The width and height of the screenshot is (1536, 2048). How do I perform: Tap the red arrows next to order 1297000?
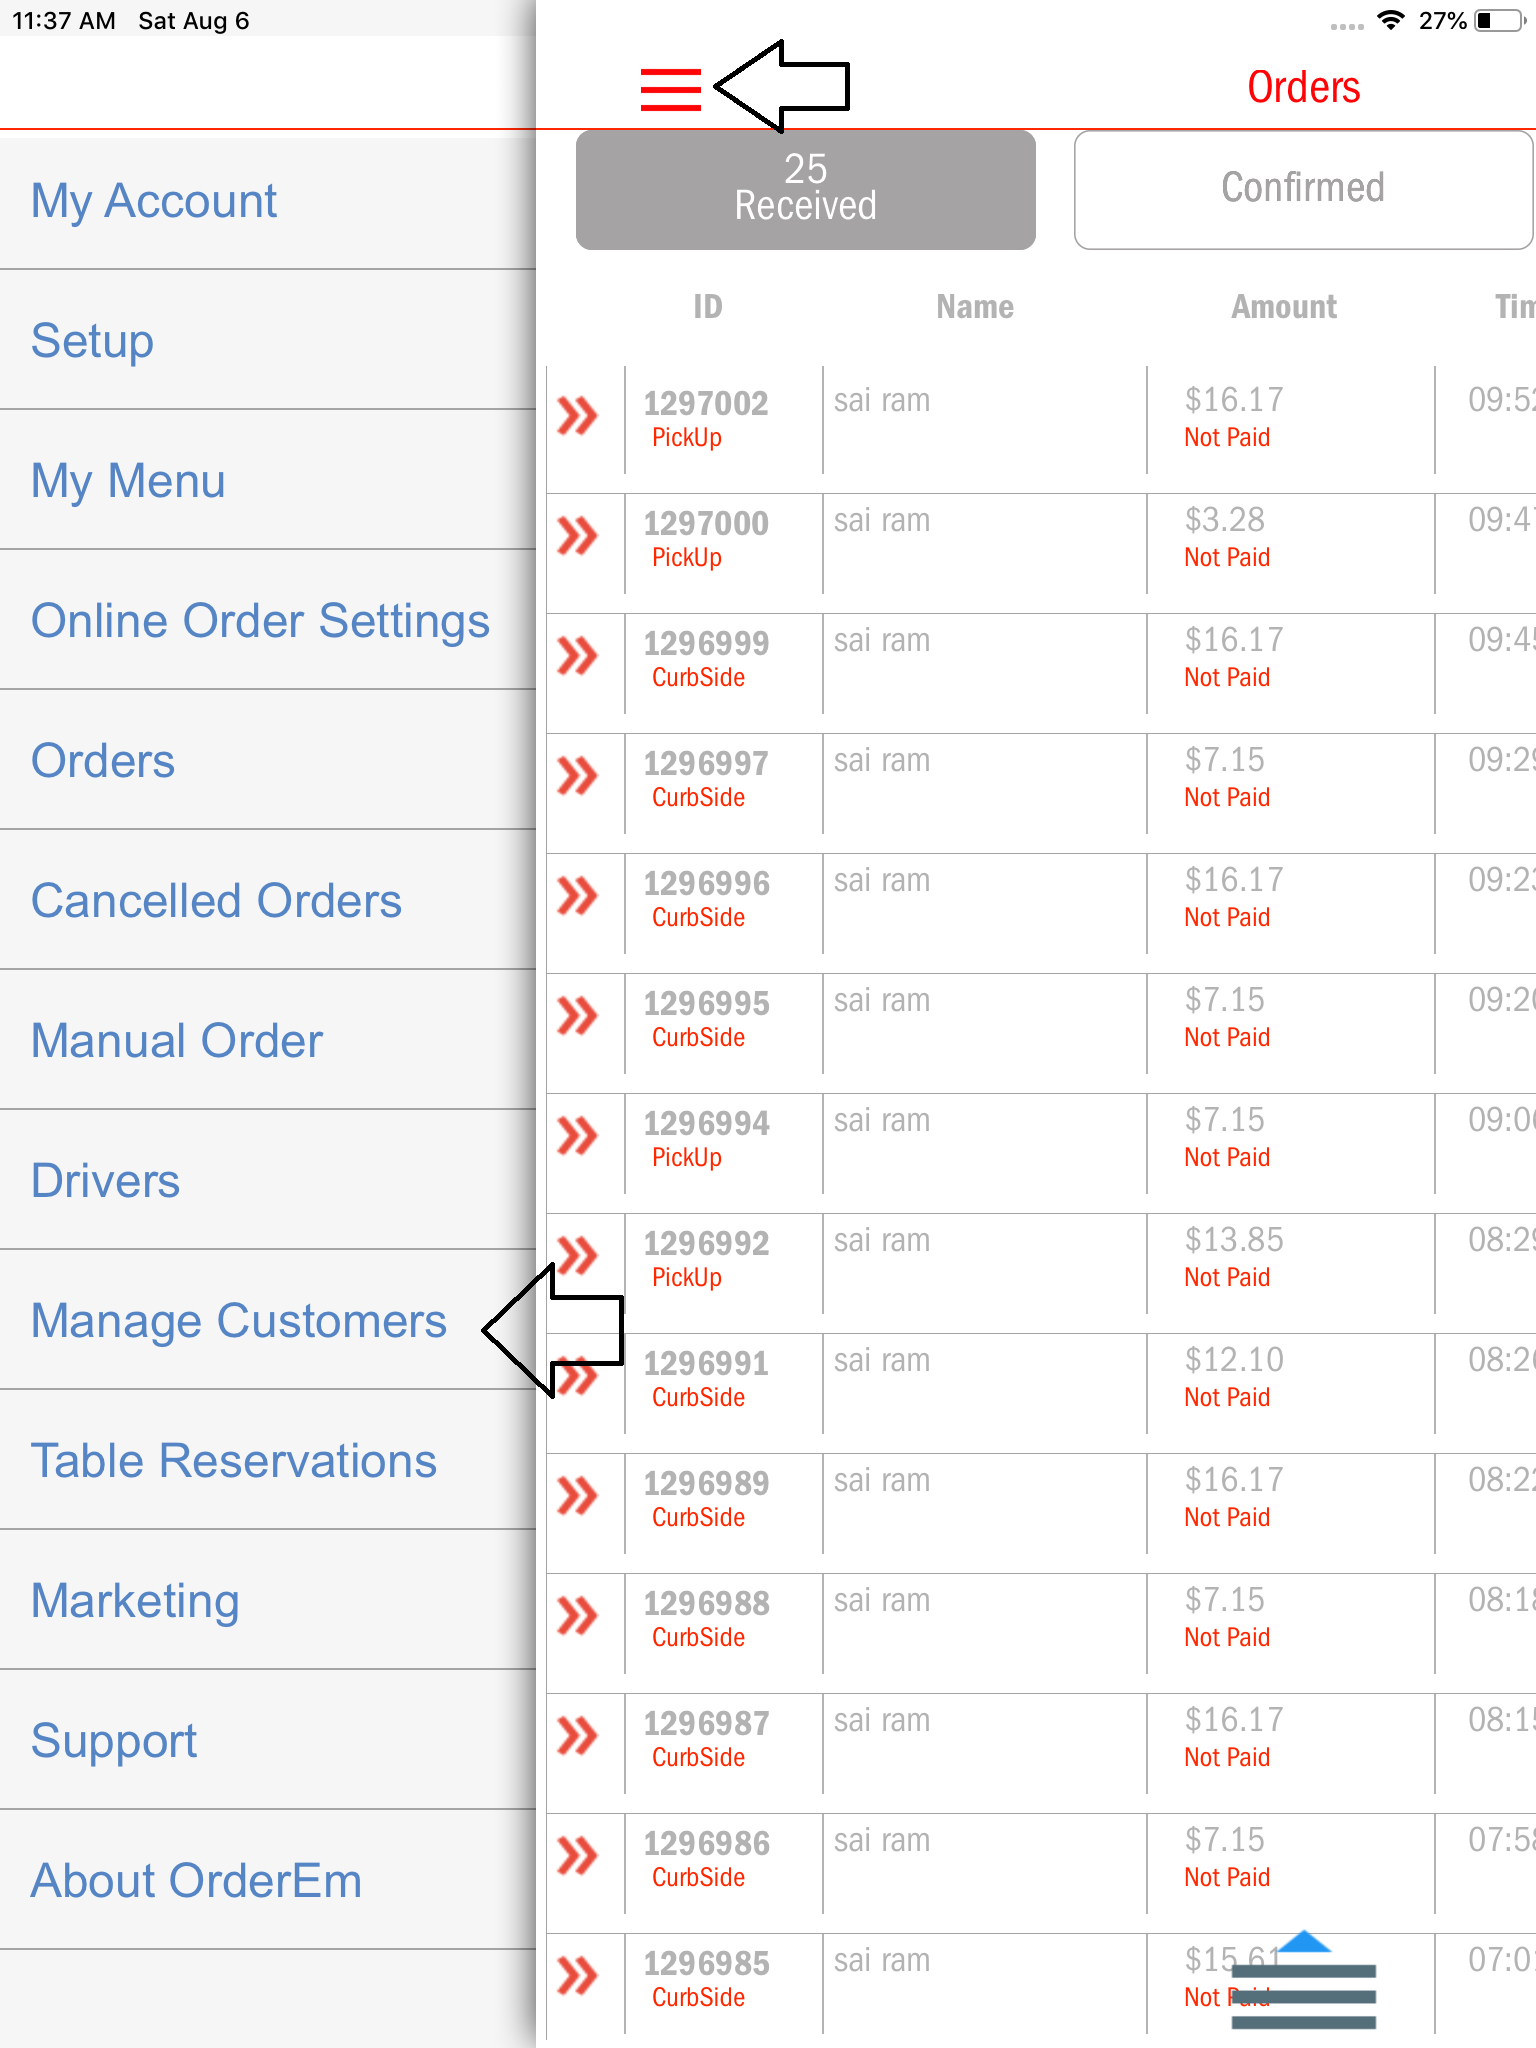[577, 536]
